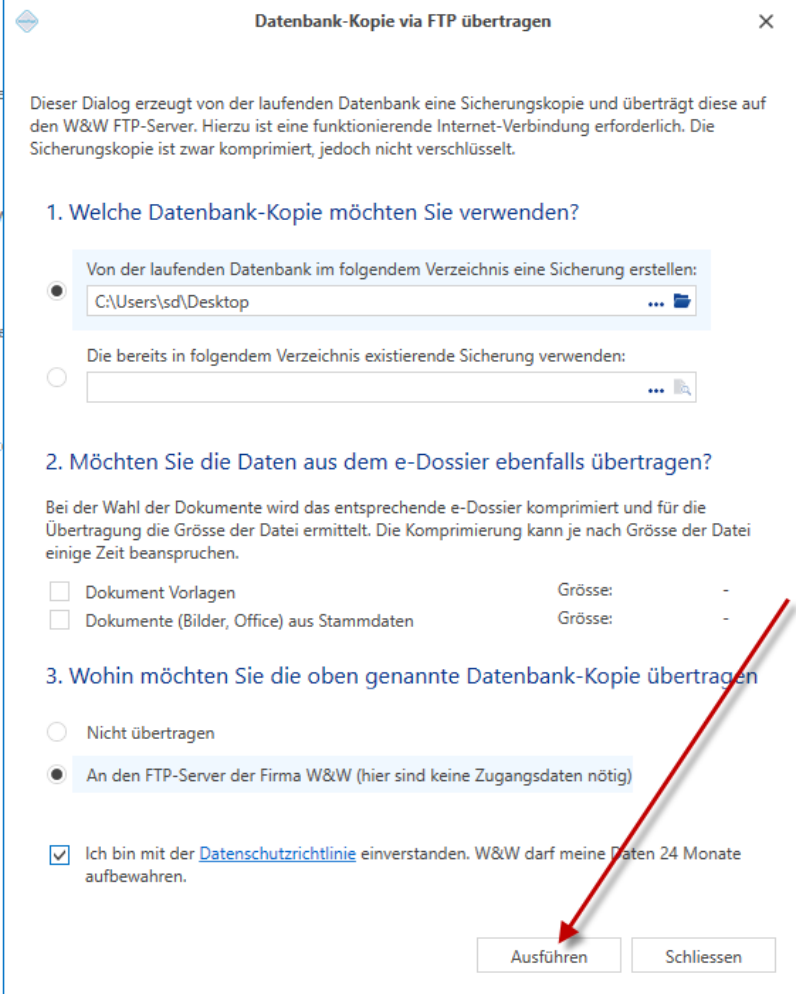Image resolution: width=796 pixels, height=994 pixels.
Task: Click label Die bereits in folgendem Verzeichnis existierende Sicherung
Action: click(x=356, y=356)
